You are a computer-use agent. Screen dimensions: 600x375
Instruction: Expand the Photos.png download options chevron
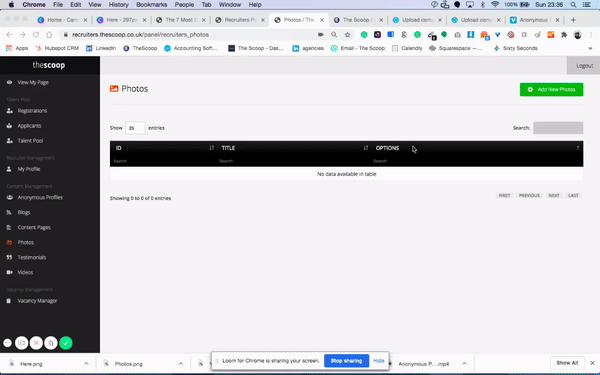point(181,364)
